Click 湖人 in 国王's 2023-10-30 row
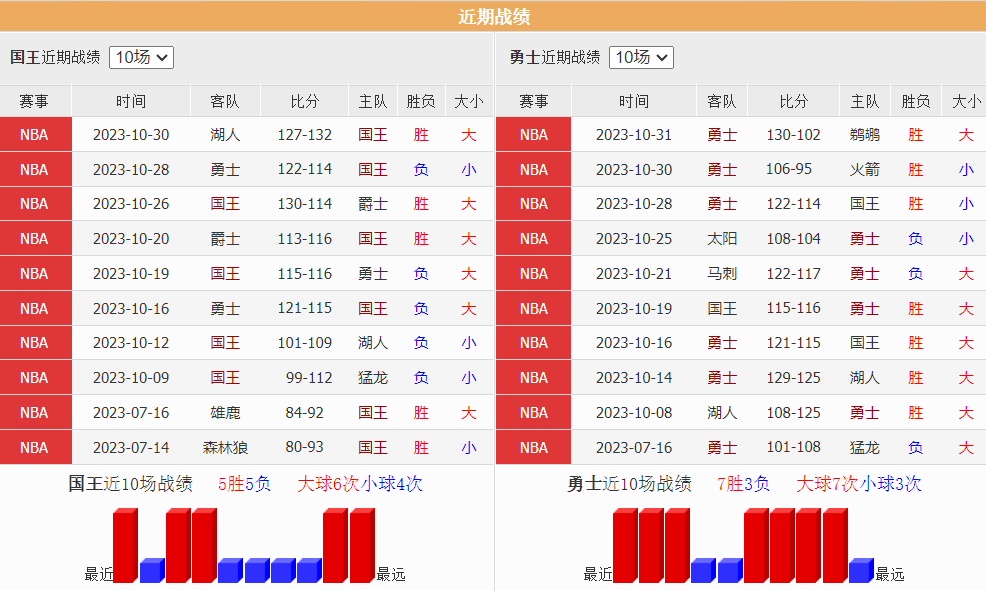 tap(225, 135)
